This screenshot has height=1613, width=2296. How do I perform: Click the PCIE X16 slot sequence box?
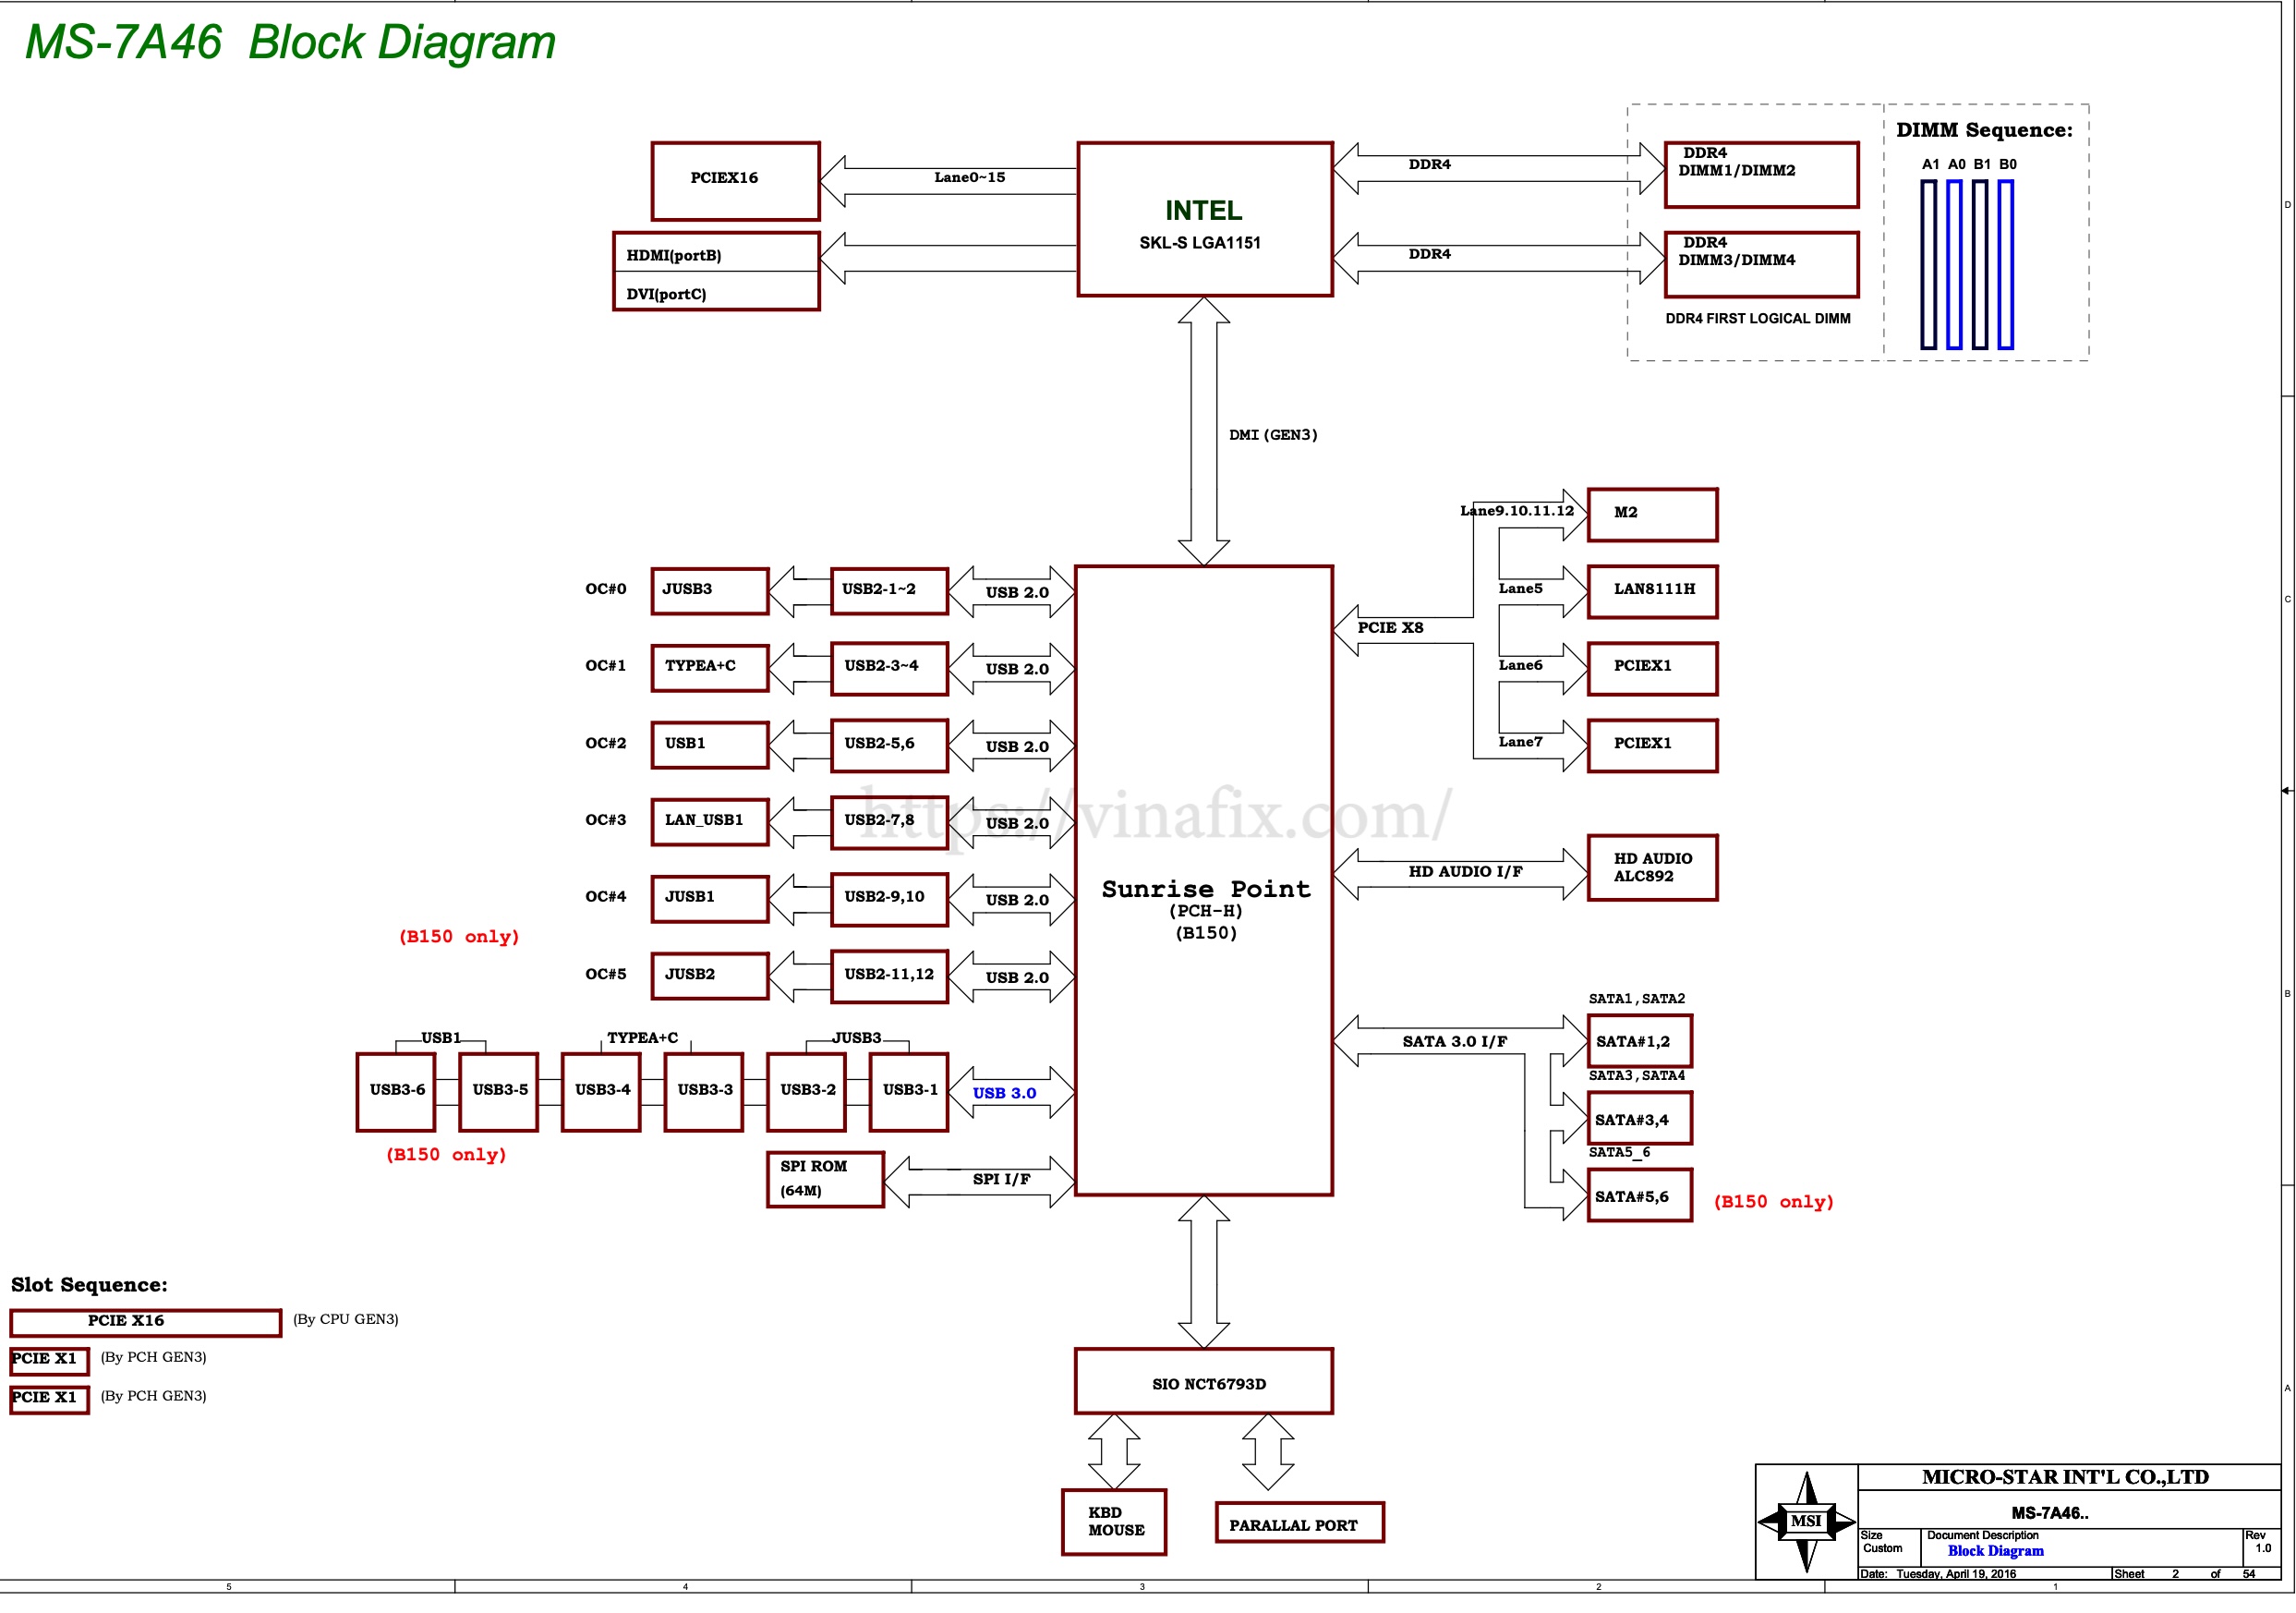(x=145, y=1323)
